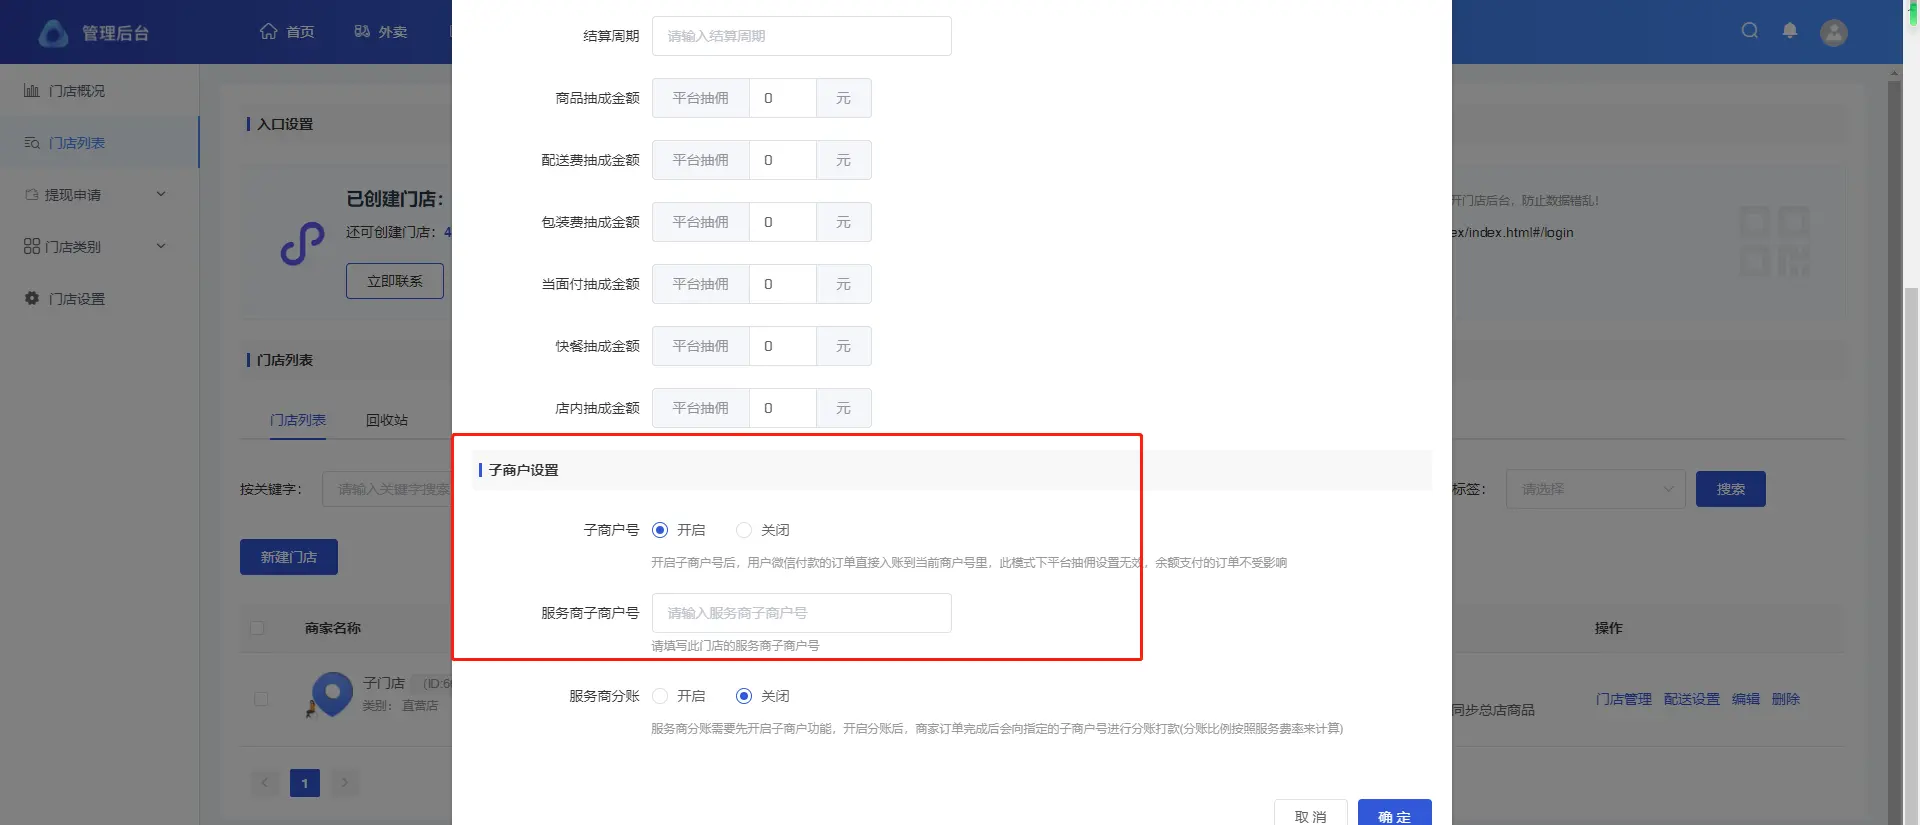
Task: Click the admin backend logo icon
Action: [53, 33]
